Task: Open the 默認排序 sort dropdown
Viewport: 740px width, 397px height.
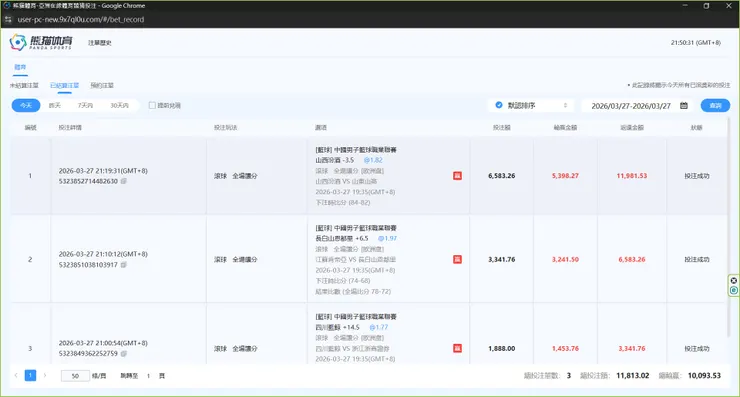Action: click(x=531, y=105)
